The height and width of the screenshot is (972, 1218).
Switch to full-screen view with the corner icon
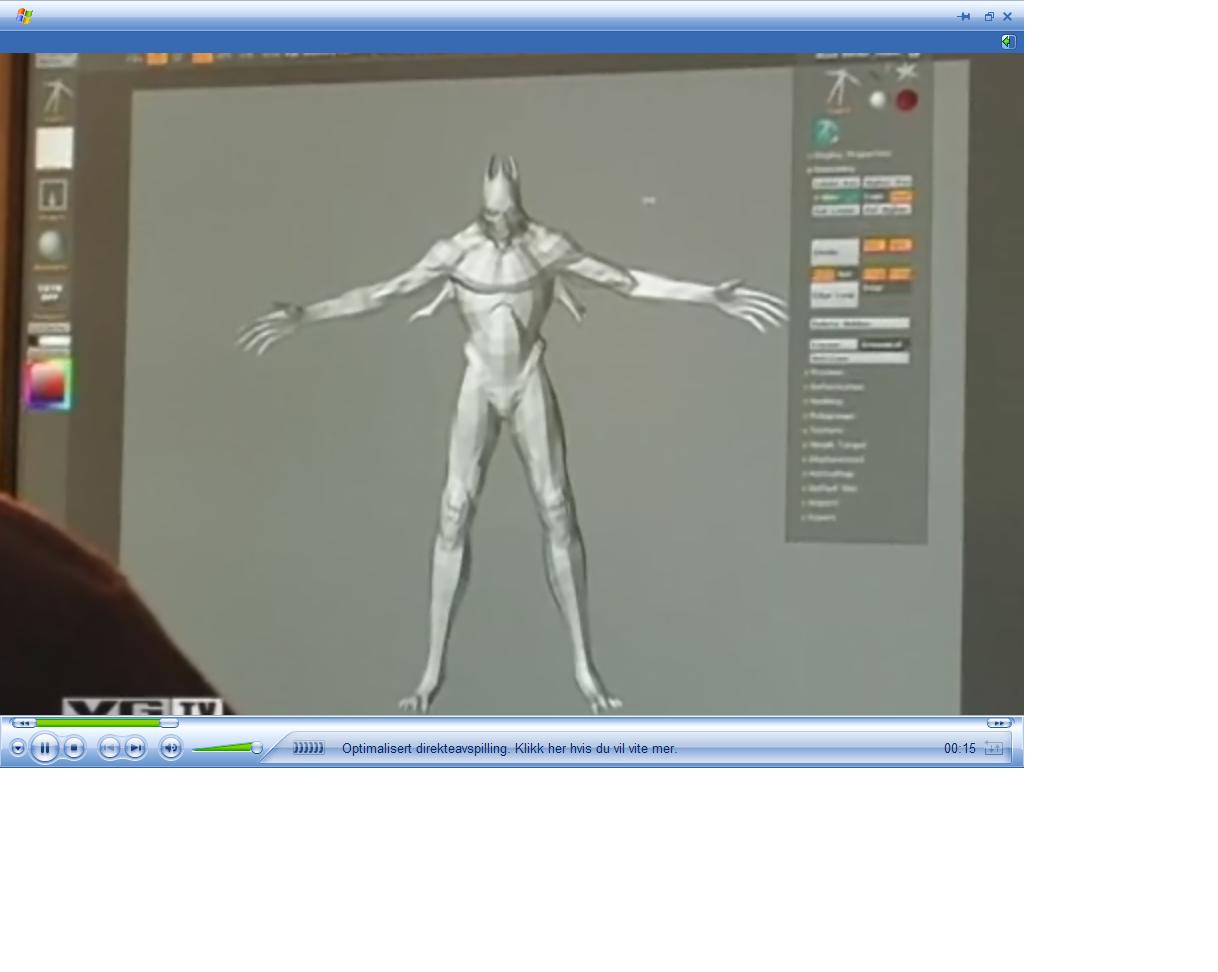pyautogui.click(x=993, y=748)
